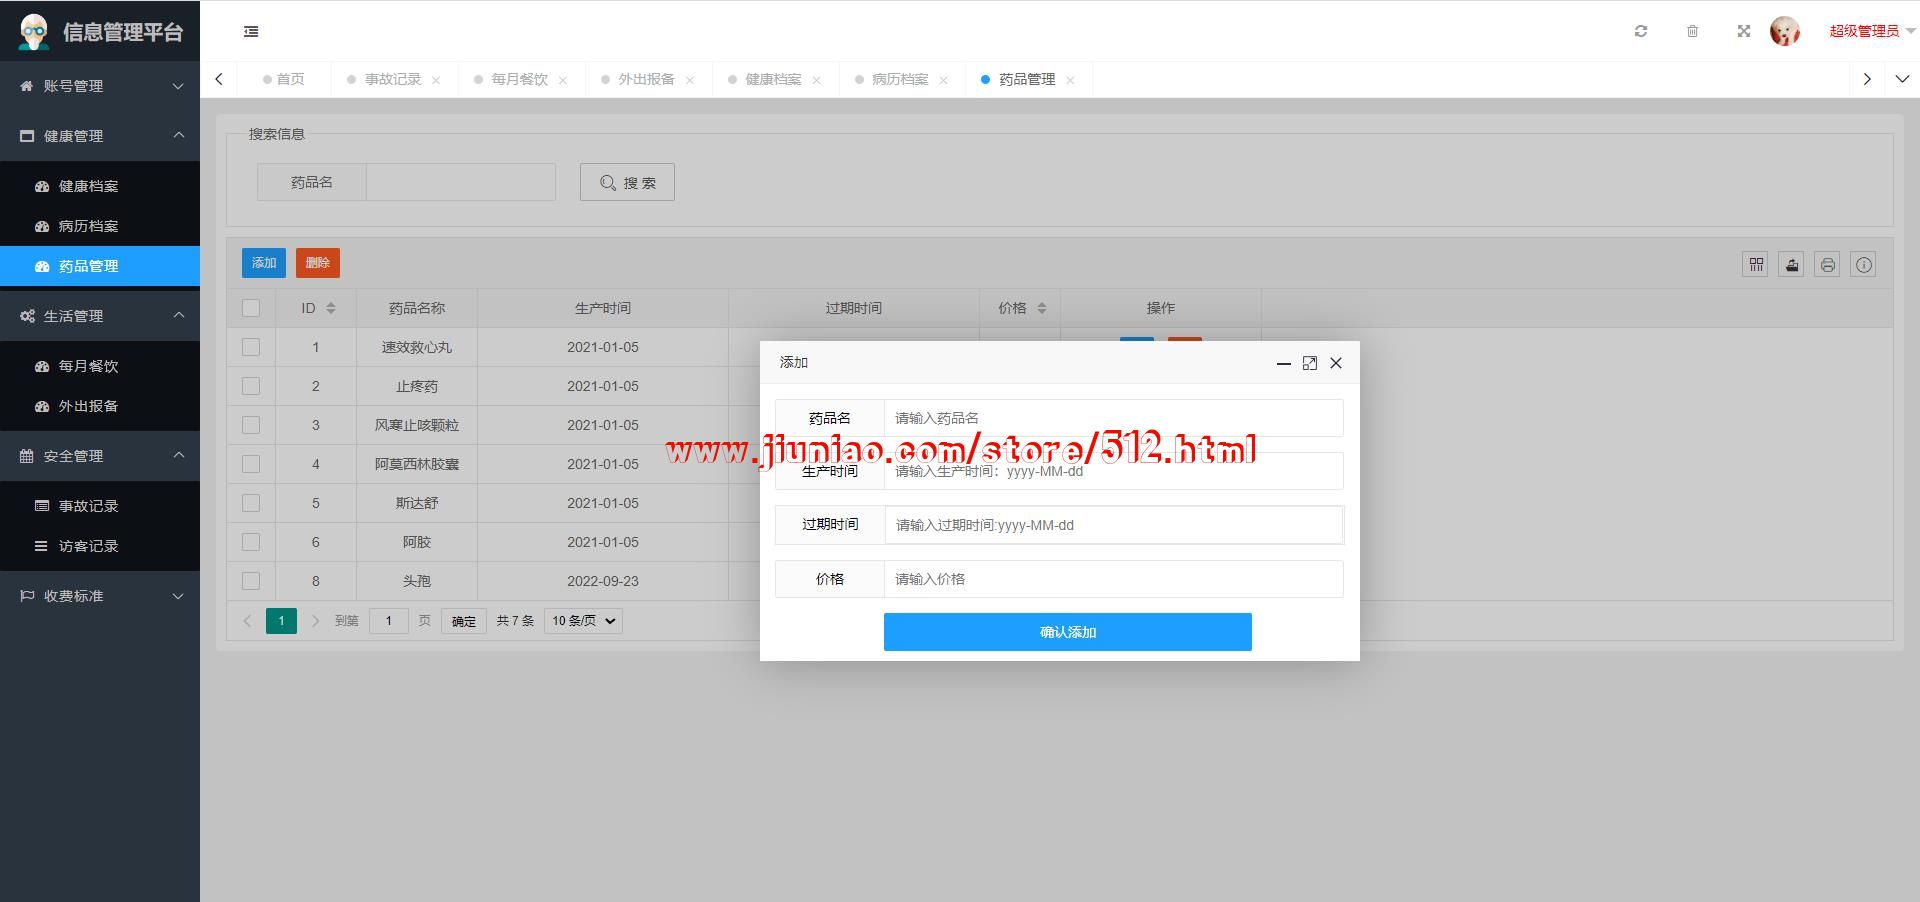Screen dimensions: 1920x902
Task: Sort by 价格 column arrows
Action: pos(1042,308)
